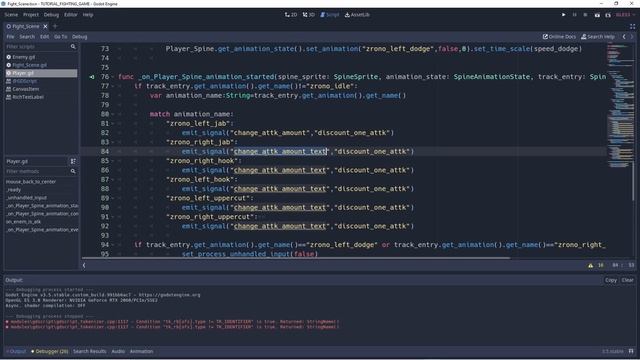Open CanvasItem doc in script list
The image size is (640, 360).
coord(41,89)
